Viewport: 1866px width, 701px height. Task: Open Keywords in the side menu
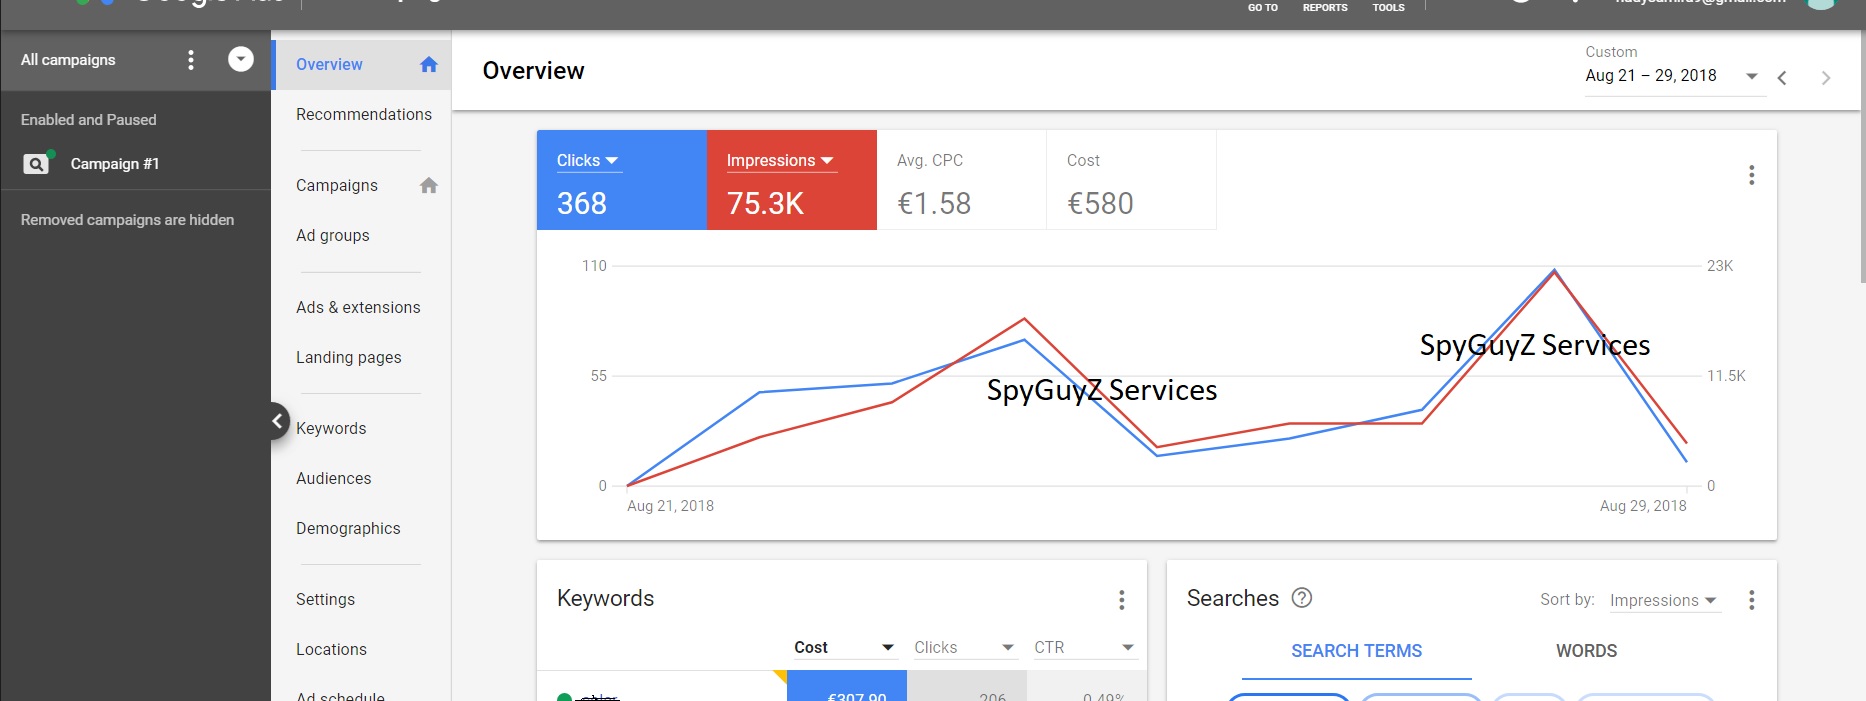331,428
